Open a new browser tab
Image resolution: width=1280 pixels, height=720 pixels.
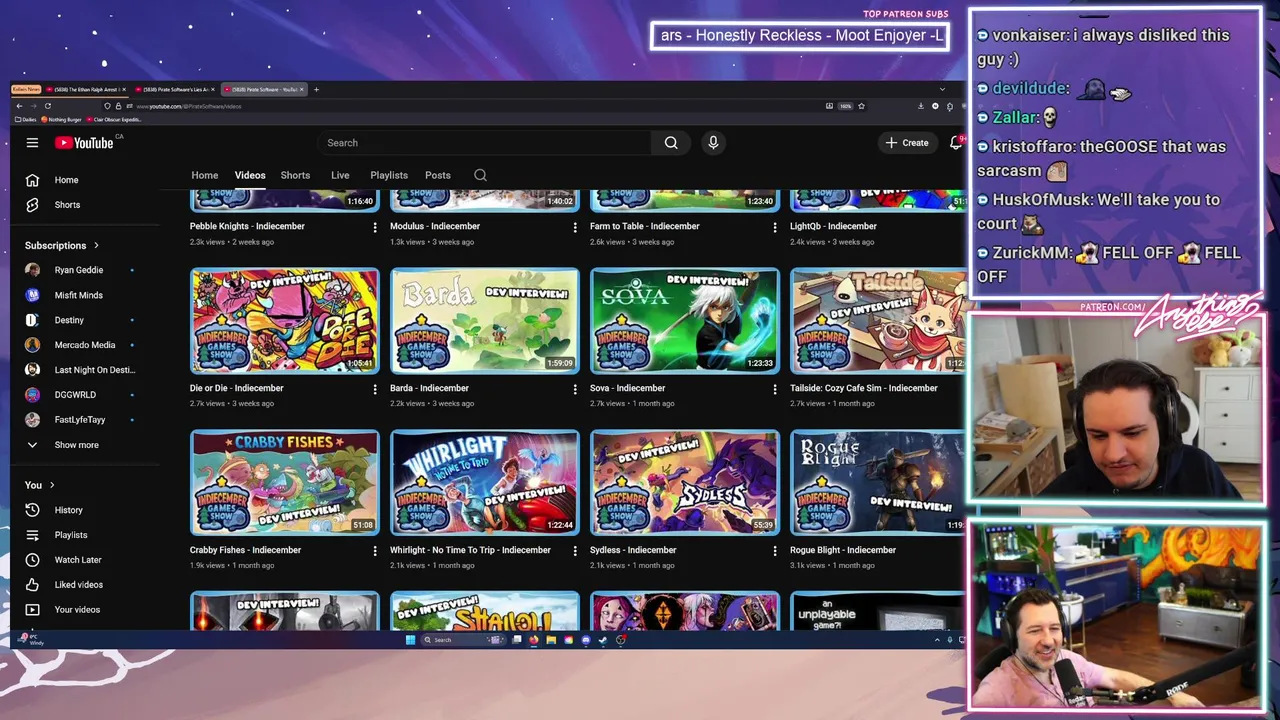(x=316, y=90)
